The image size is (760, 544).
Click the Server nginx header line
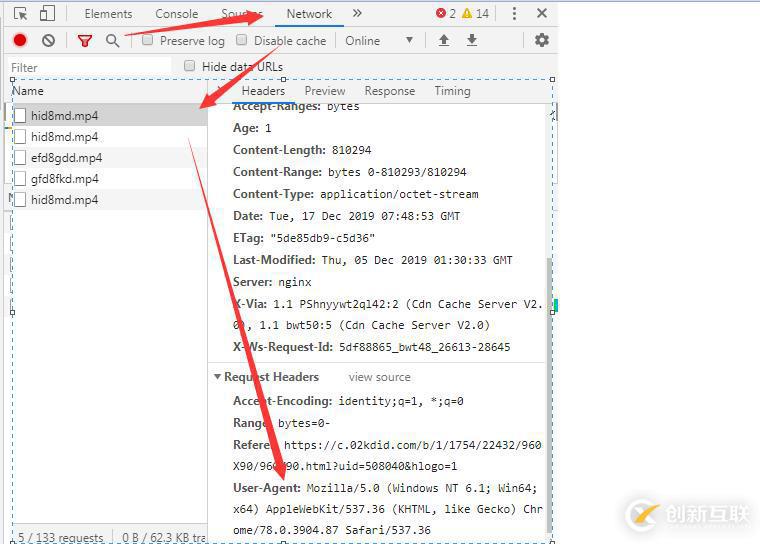pos(272,282)
